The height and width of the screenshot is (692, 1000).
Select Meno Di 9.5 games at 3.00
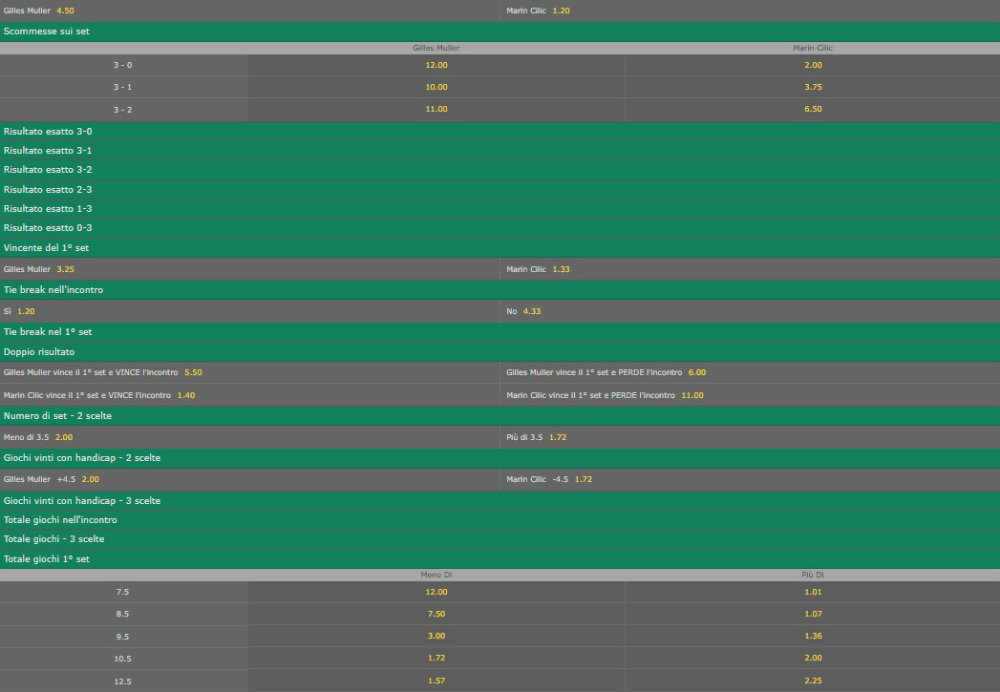click(x=436, y=636)
